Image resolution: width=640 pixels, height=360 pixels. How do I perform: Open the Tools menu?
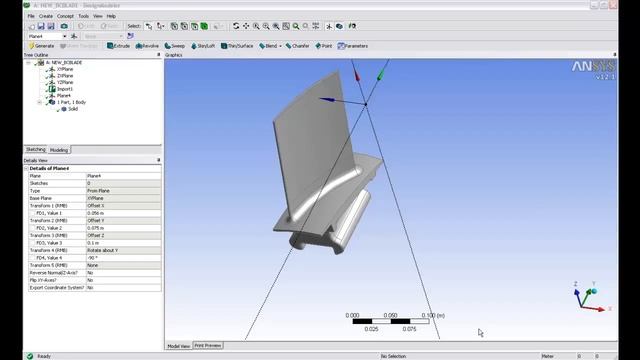point(83,16)
